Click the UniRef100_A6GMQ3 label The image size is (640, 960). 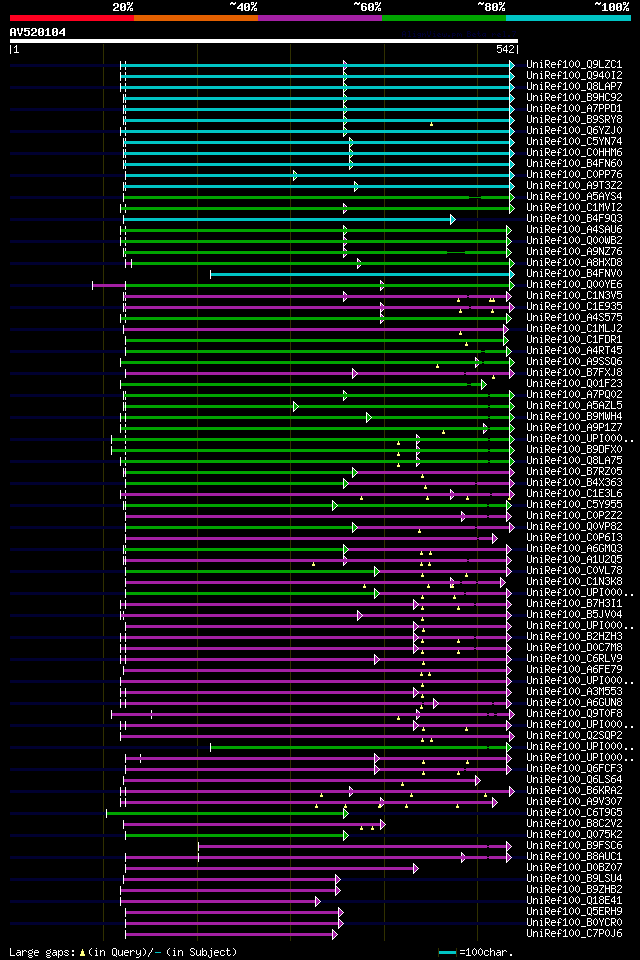[574, 549]
